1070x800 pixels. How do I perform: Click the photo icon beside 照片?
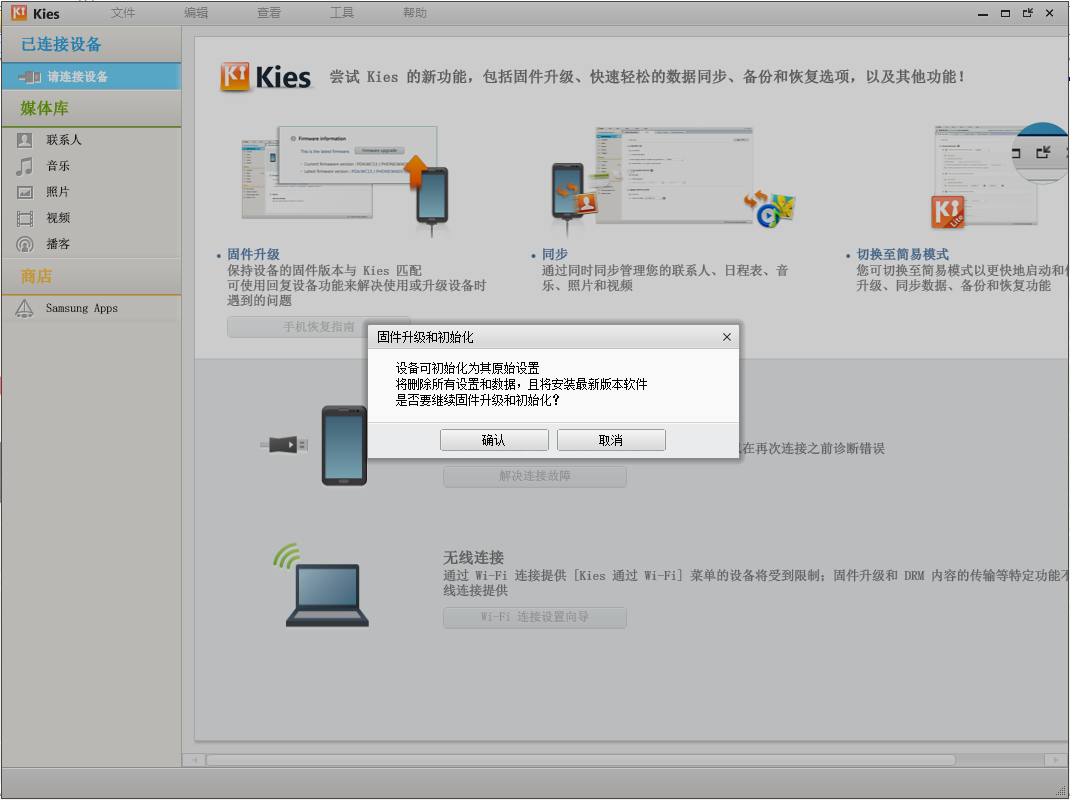click(25, 192)
